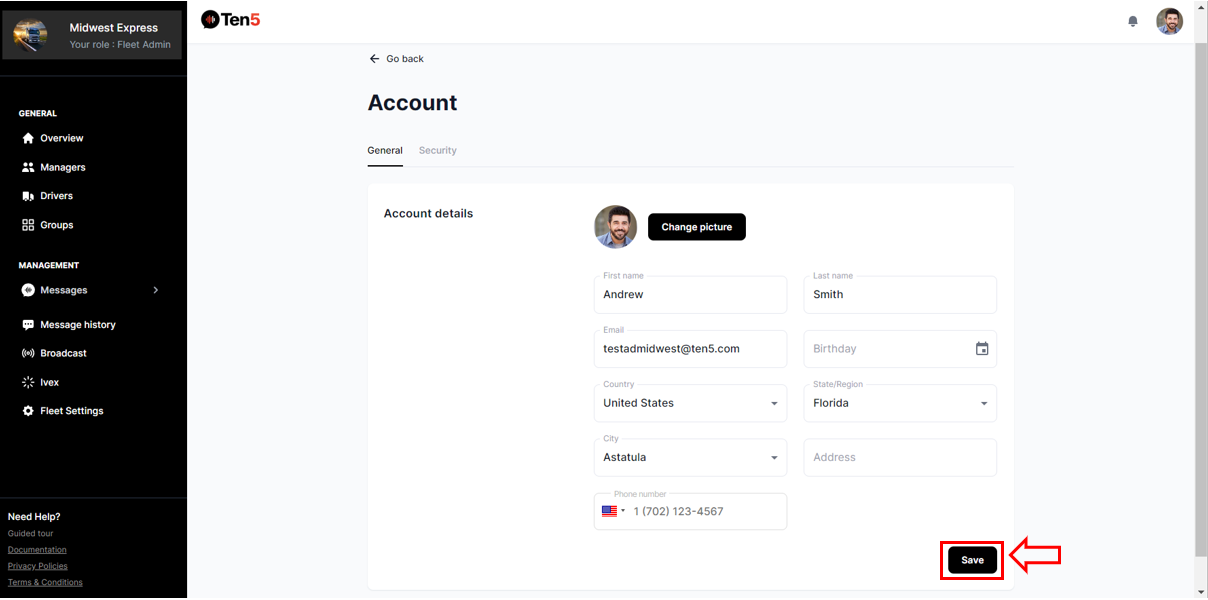Open the user avatar in top bar
The image size is (1208, 600).
(1169, 21)
